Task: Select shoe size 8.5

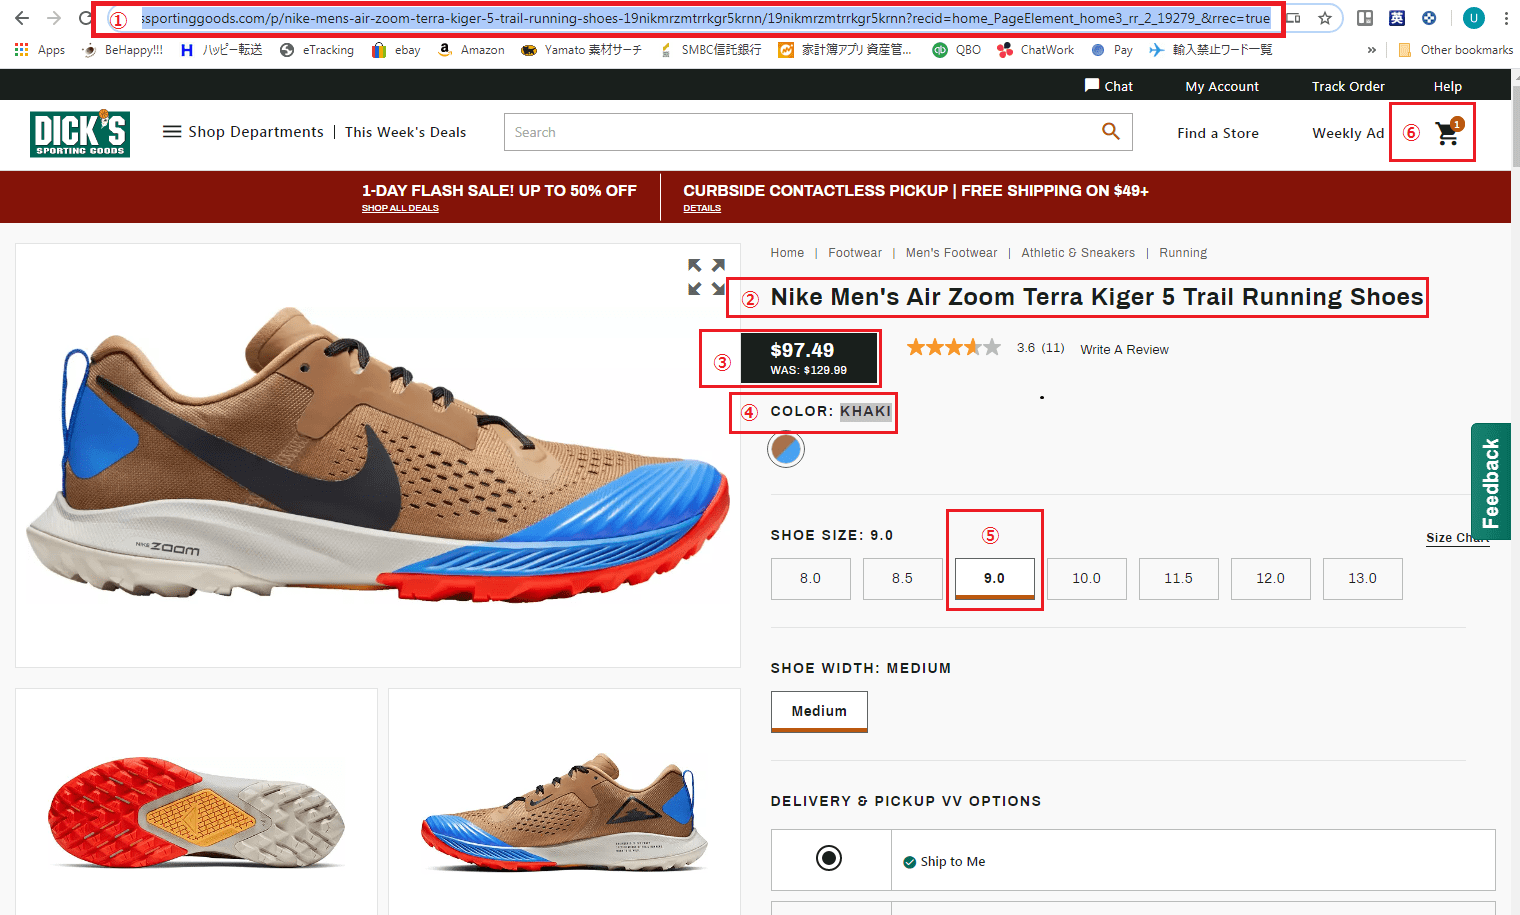Action: 902,578
